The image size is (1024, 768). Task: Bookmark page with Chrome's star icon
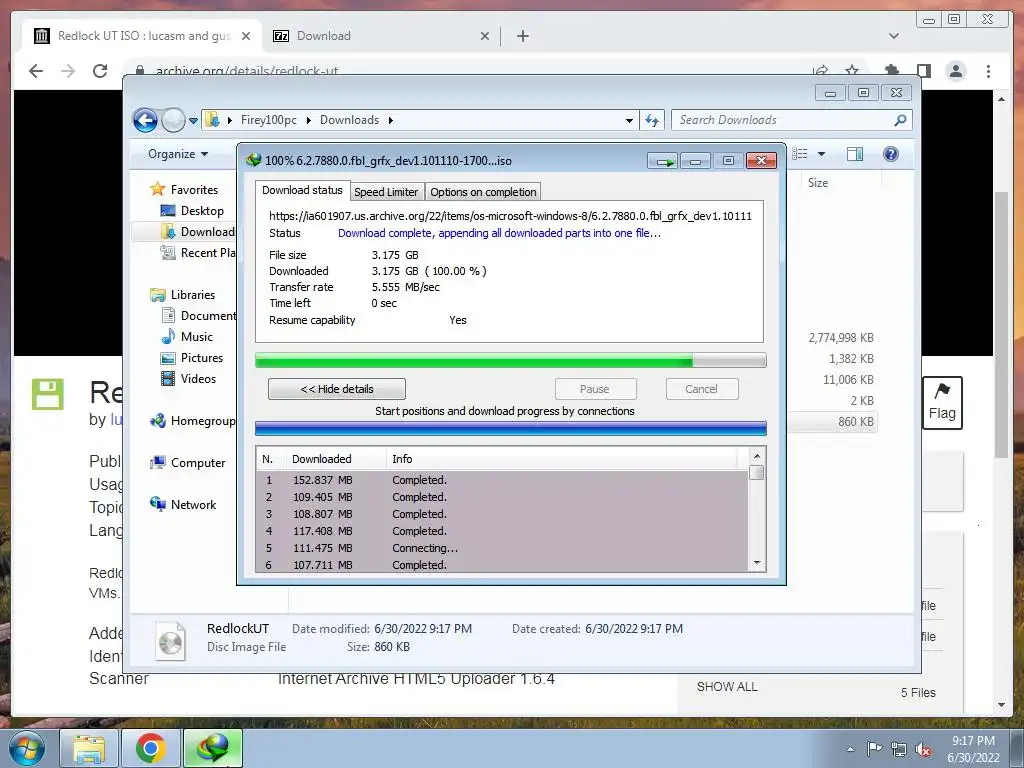[x=852, y=70]
